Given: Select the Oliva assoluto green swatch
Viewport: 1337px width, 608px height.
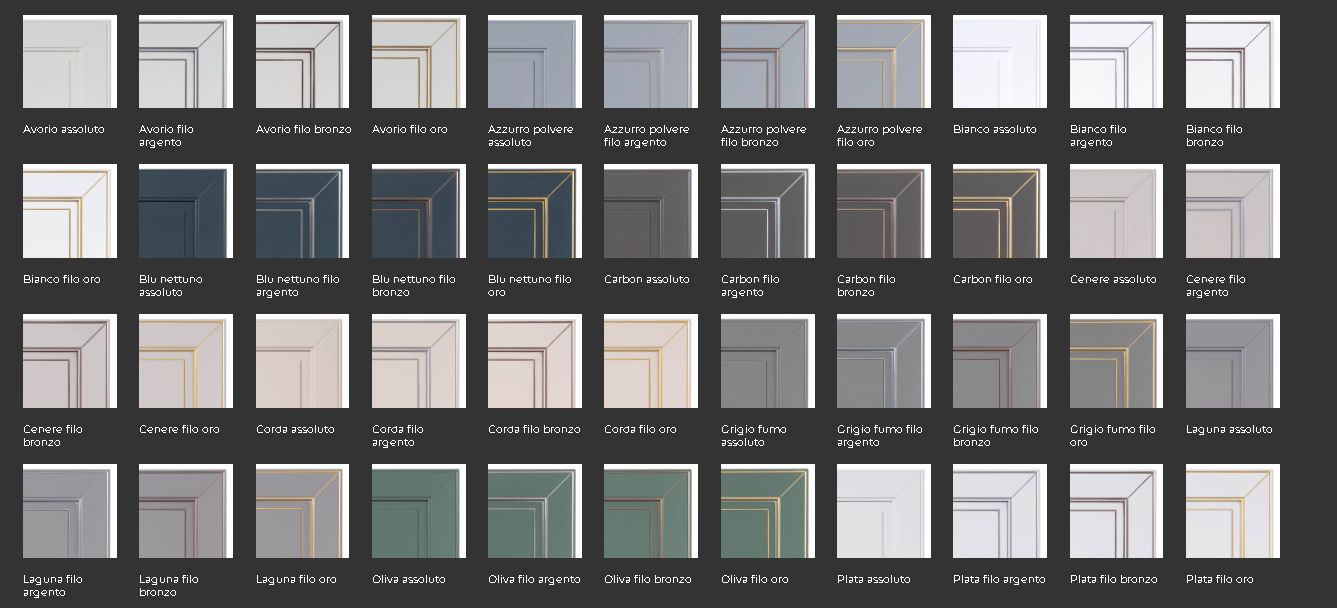Looking at the screenshot, I should [x=418, y=511].
